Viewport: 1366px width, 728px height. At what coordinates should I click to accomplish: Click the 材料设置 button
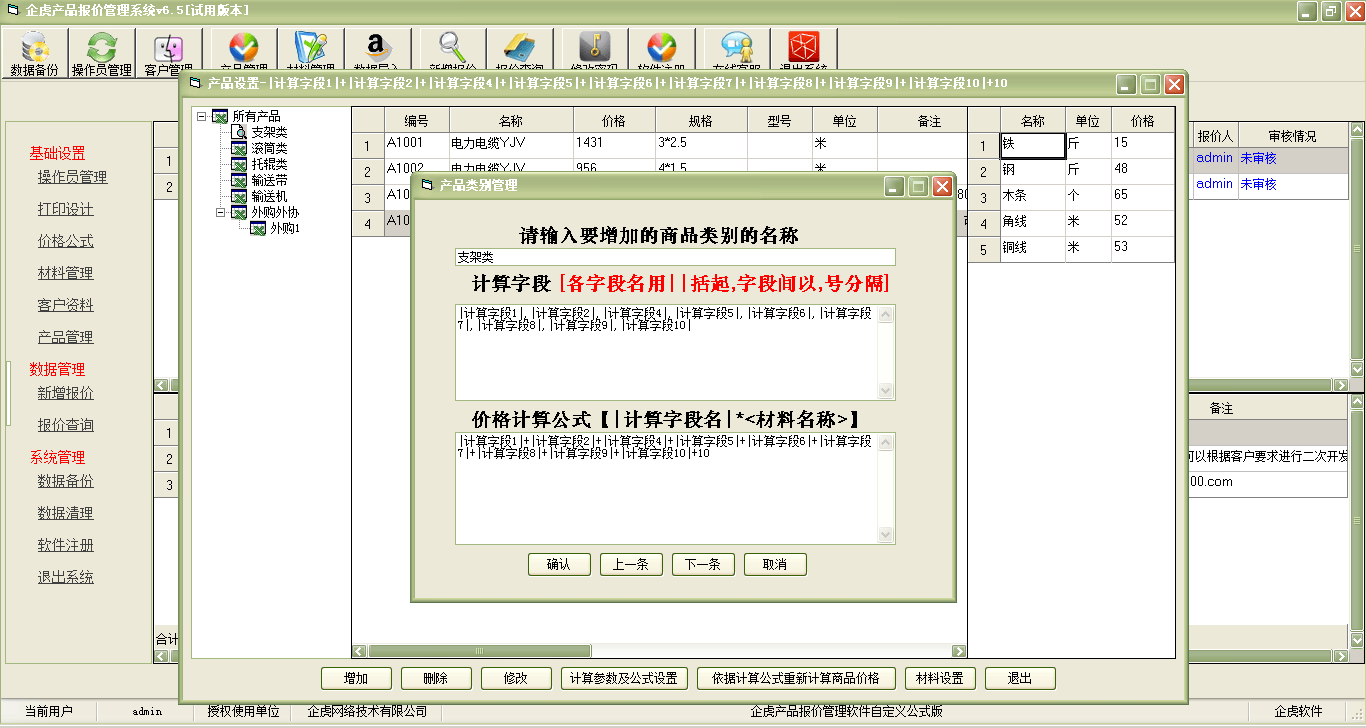click(941, 678)
